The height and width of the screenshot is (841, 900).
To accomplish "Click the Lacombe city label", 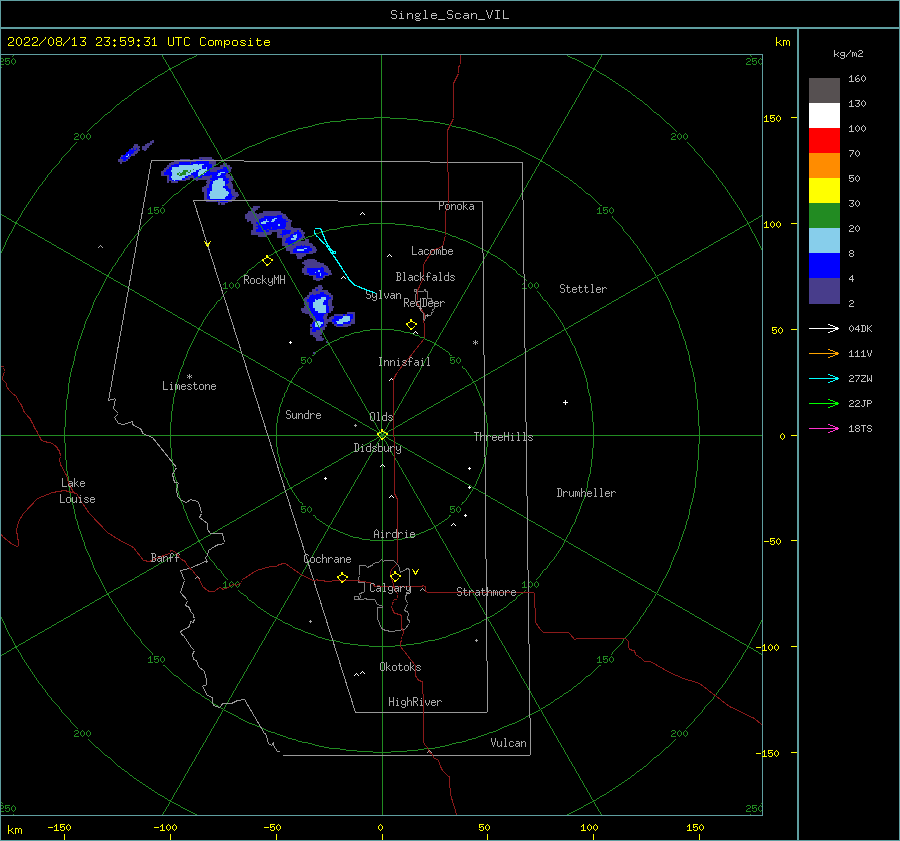I will [x=432, y=251].
